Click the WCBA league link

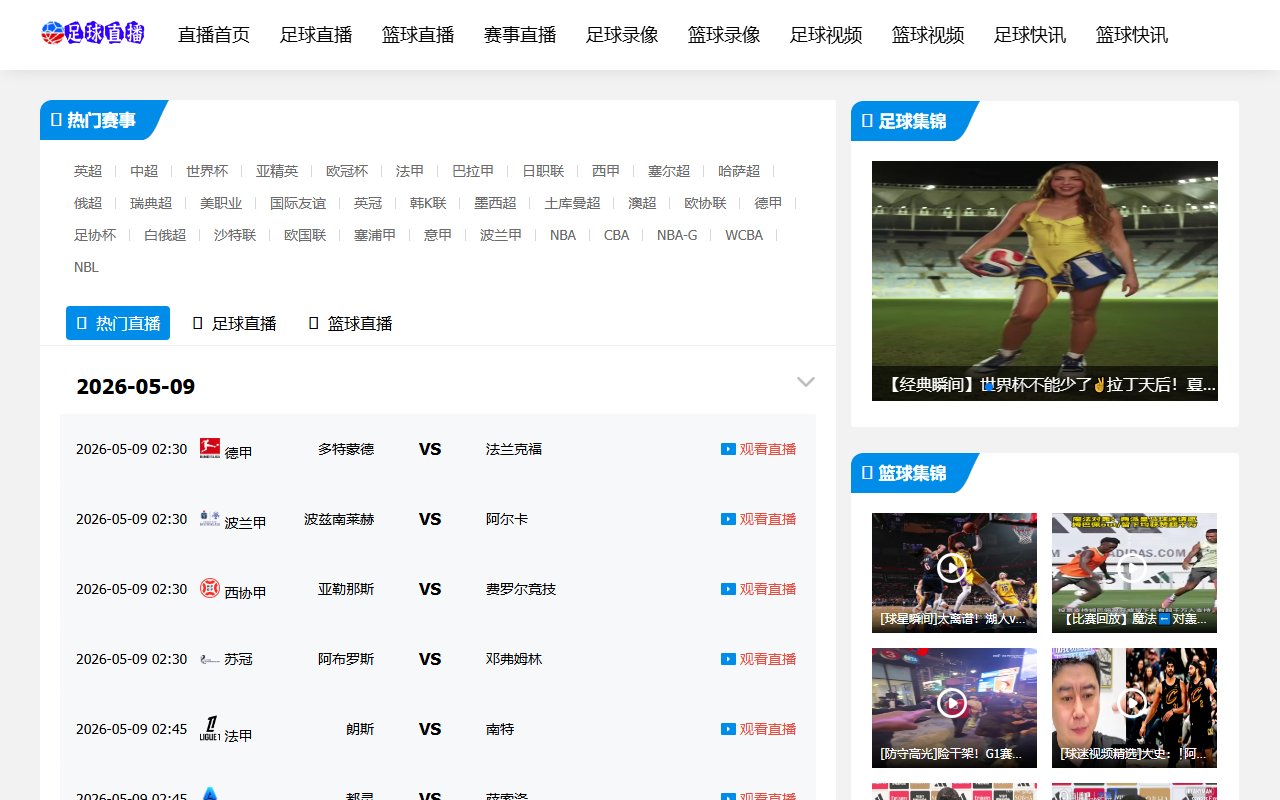(744, 235)
